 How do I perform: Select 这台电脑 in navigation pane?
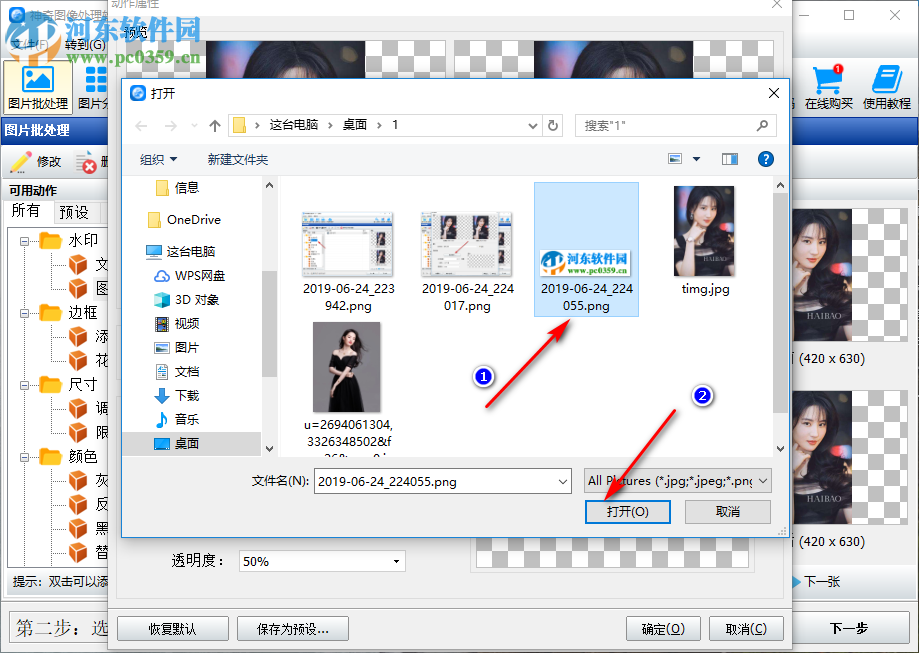181,251
